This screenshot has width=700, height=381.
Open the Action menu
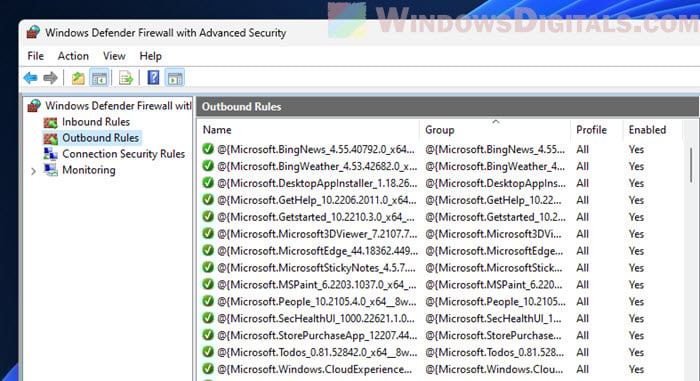click(73, 56)
